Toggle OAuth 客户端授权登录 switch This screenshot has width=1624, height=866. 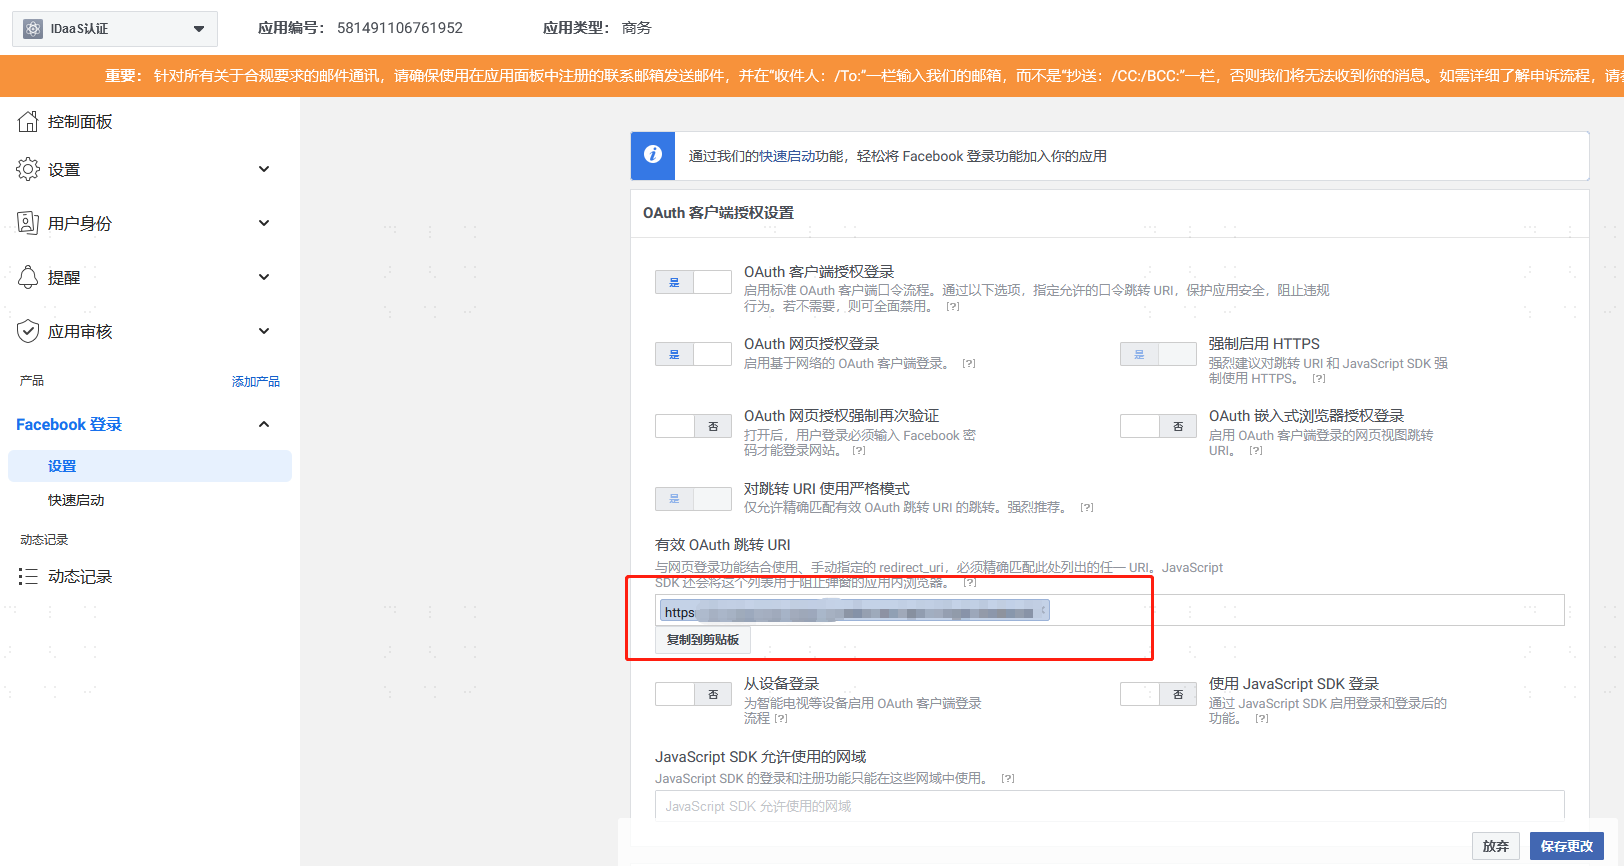[693, 282]
